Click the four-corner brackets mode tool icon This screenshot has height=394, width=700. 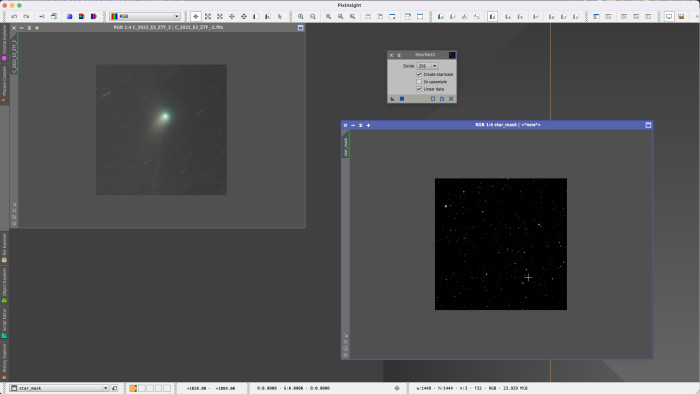[x=208, y=17]
